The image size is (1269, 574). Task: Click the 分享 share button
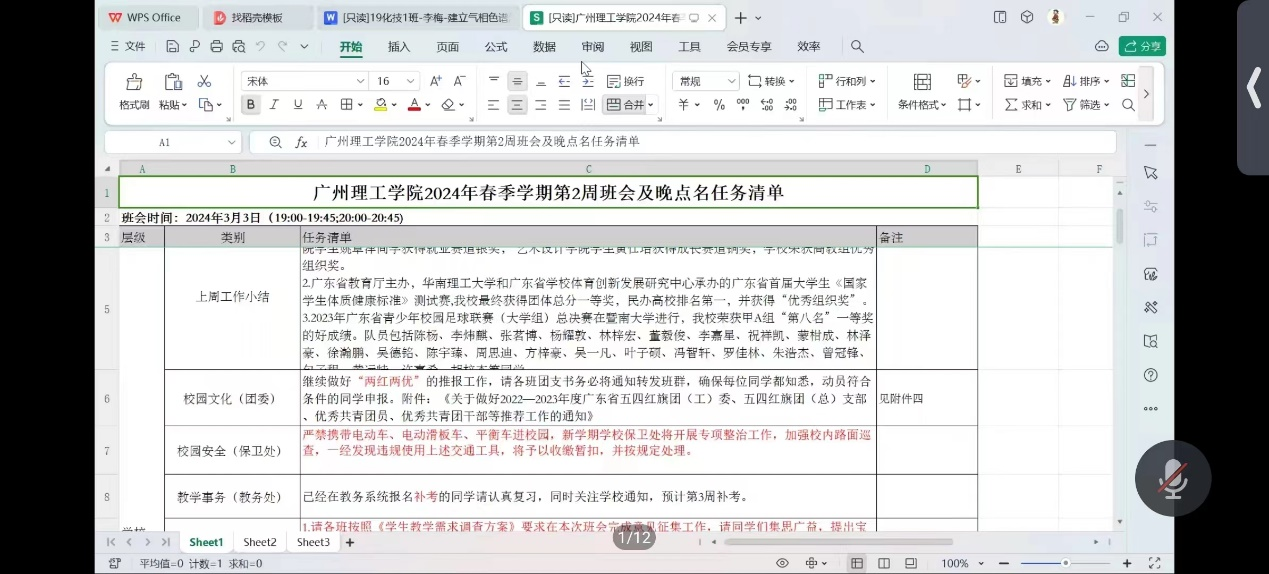click(1142, 46)
